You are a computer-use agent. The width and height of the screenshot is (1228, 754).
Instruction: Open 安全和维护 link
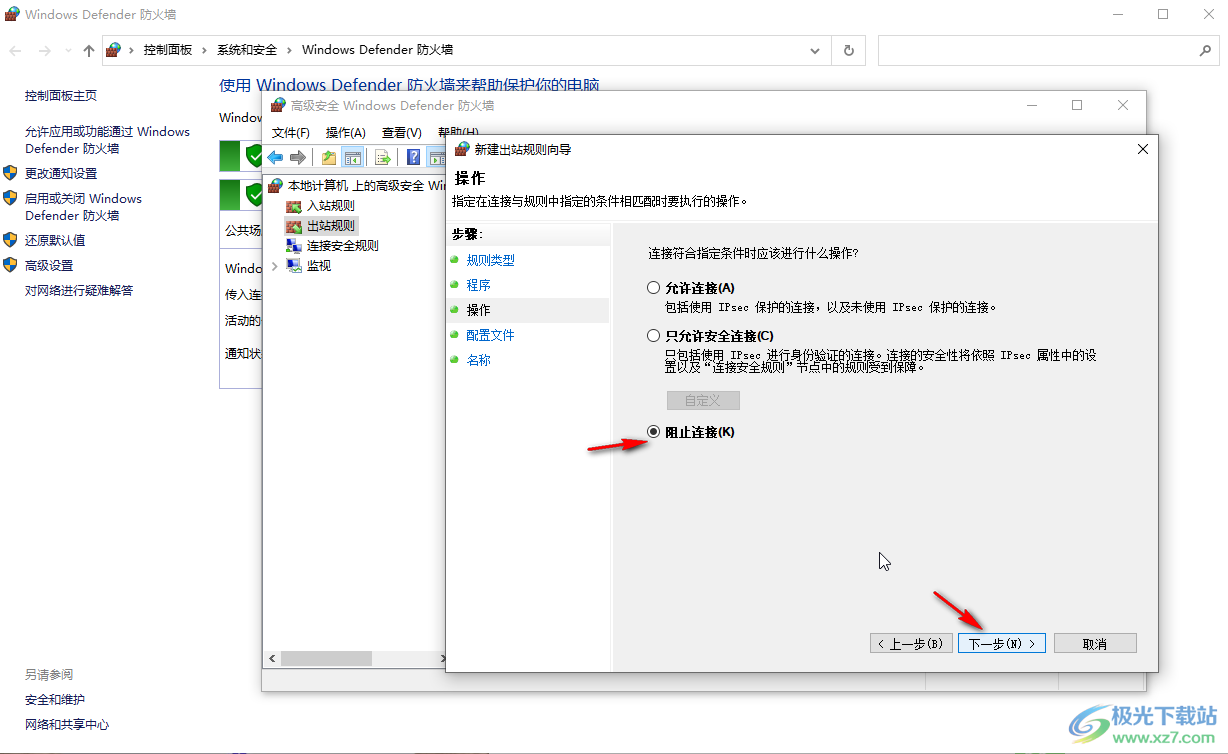(x=55, y=699)
